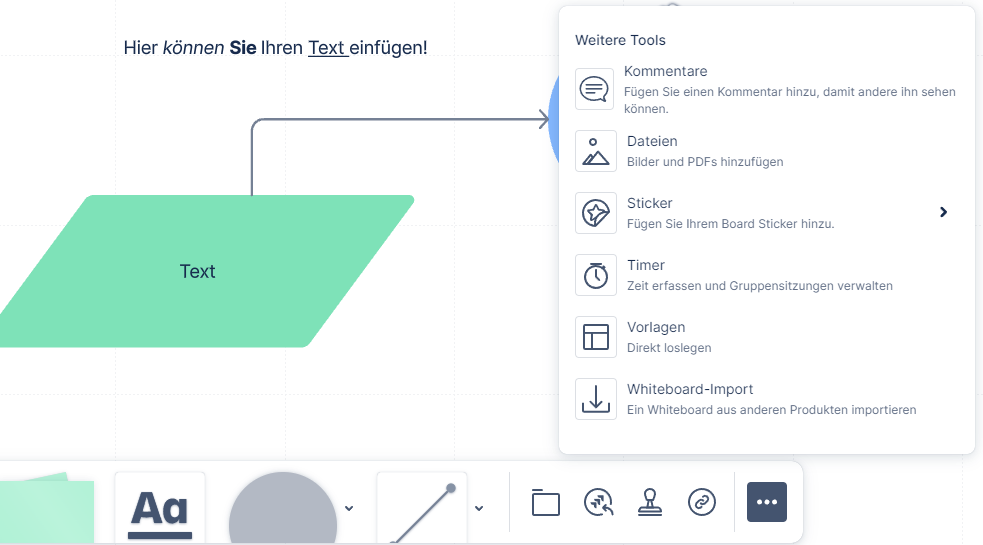Image resolution: width=983 pixels, height=545 pixels.
Task: Choose Dateien menu entry
Action: pyautogui.click(x=766, y=151)
